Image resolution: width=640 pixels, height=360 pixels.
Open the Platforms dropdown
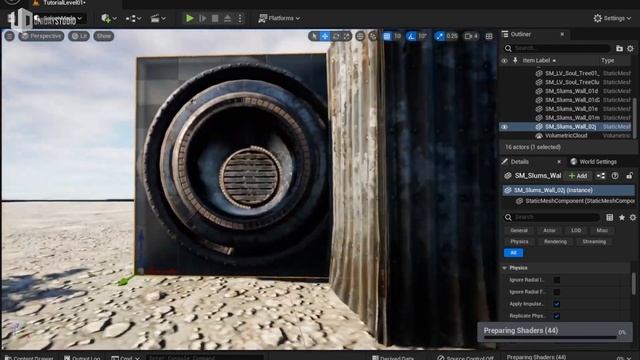tap(280, 18)
